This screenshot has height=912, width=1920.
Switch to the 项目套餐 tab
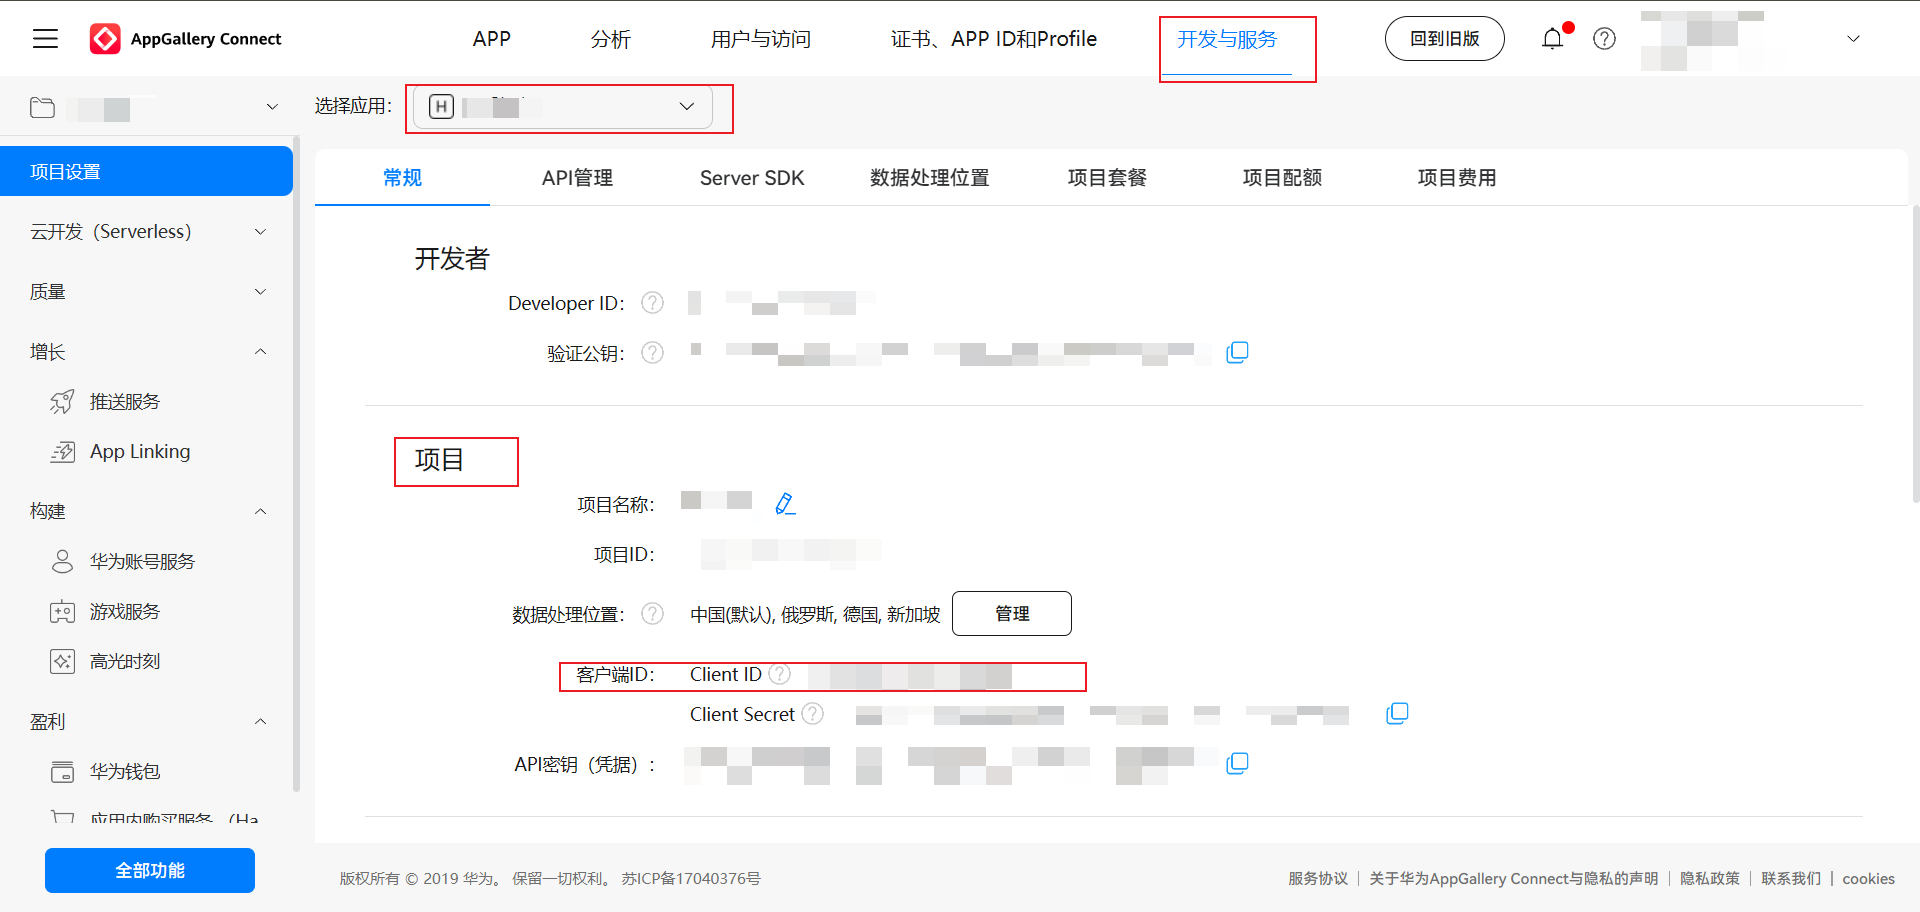coord(1107,178)
